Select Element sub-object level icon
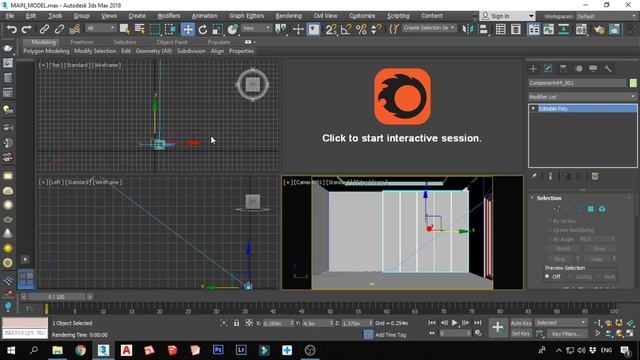640x360 pixels. point(602,209)
